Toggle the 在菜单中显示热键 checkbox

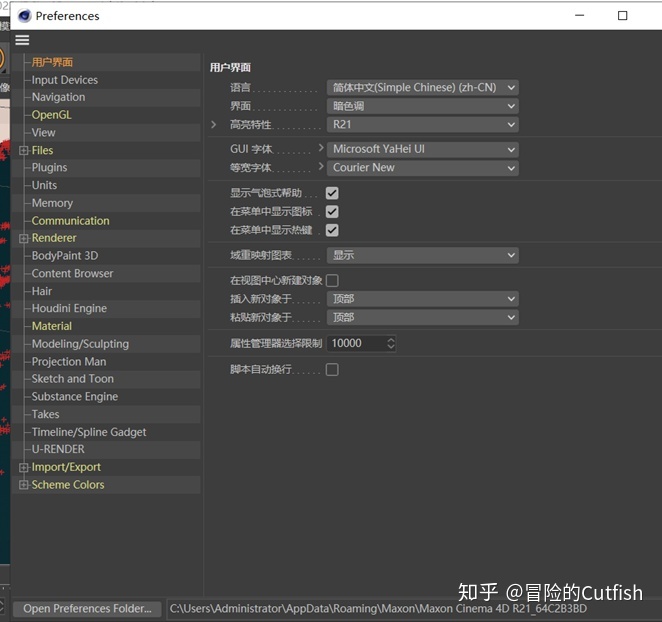332,231
